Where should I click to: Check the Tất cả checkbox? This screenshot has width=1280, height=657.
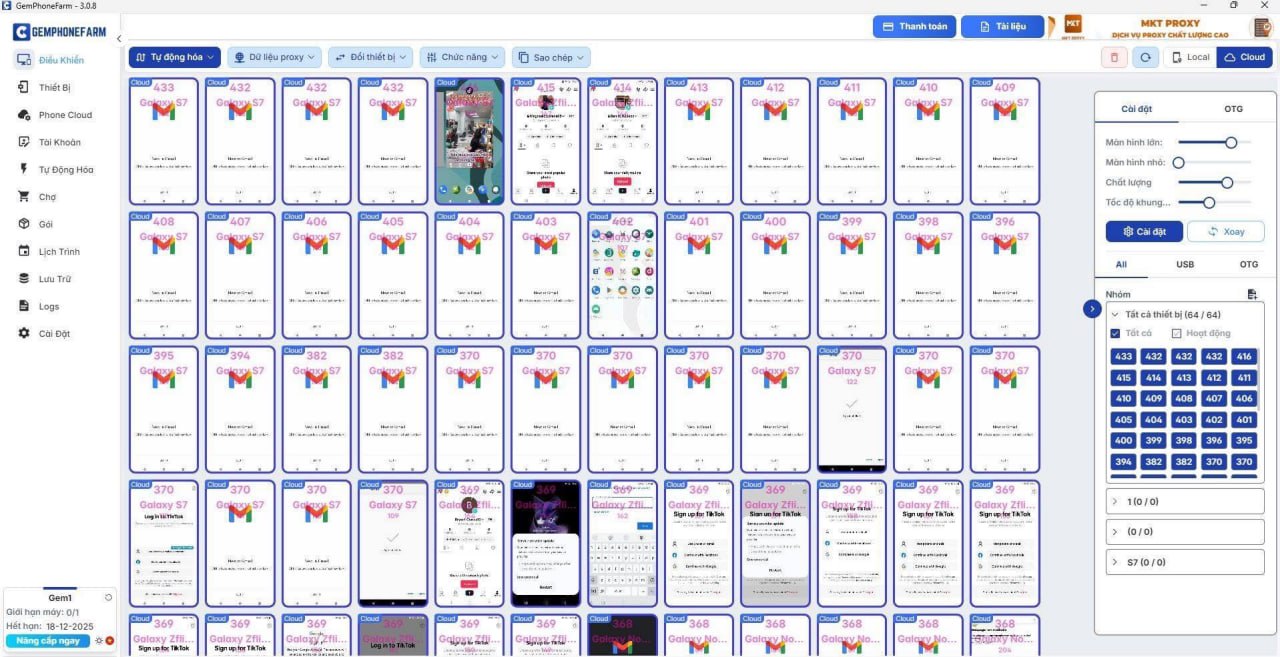[x=1116, y=333]
